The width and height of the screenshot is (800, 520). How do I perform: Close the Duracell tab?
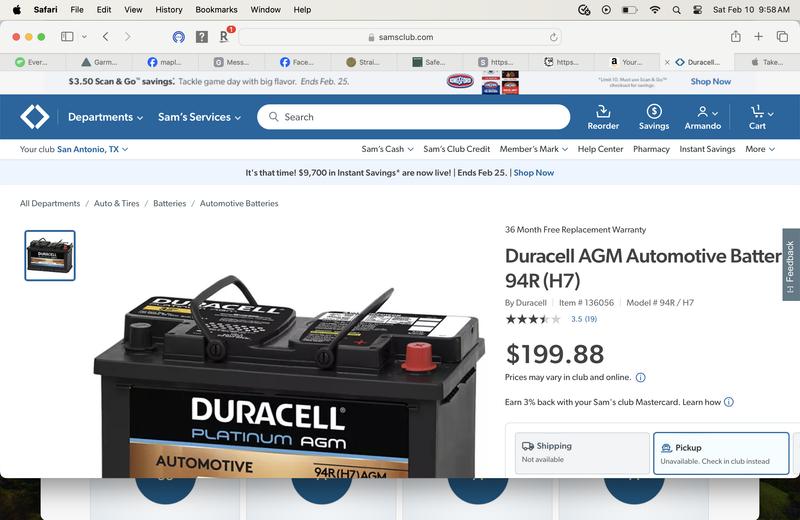point(667,62)
